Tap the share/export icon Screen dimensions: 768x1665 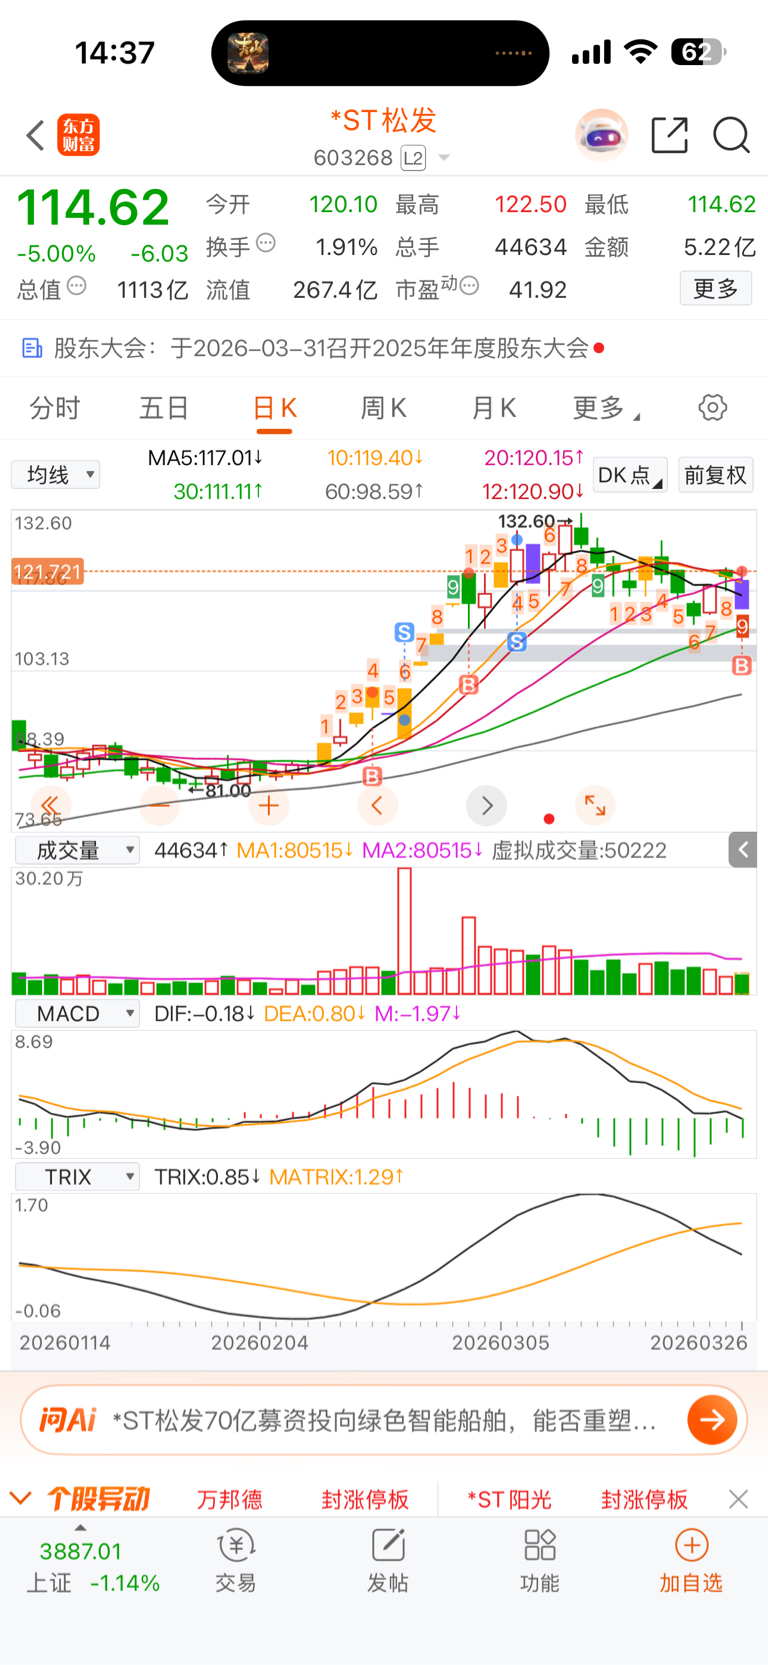tap(669, 135)
